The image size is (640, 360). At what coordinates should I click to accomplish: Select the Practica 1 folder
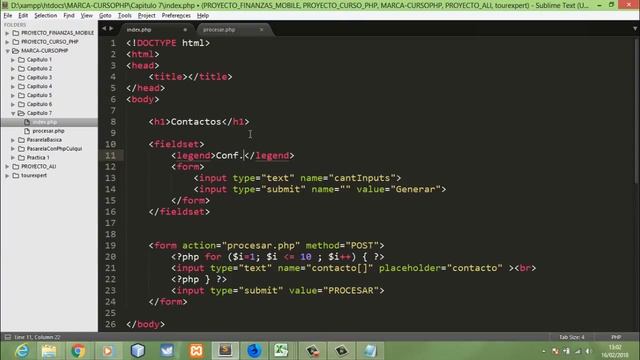(38, 158)
